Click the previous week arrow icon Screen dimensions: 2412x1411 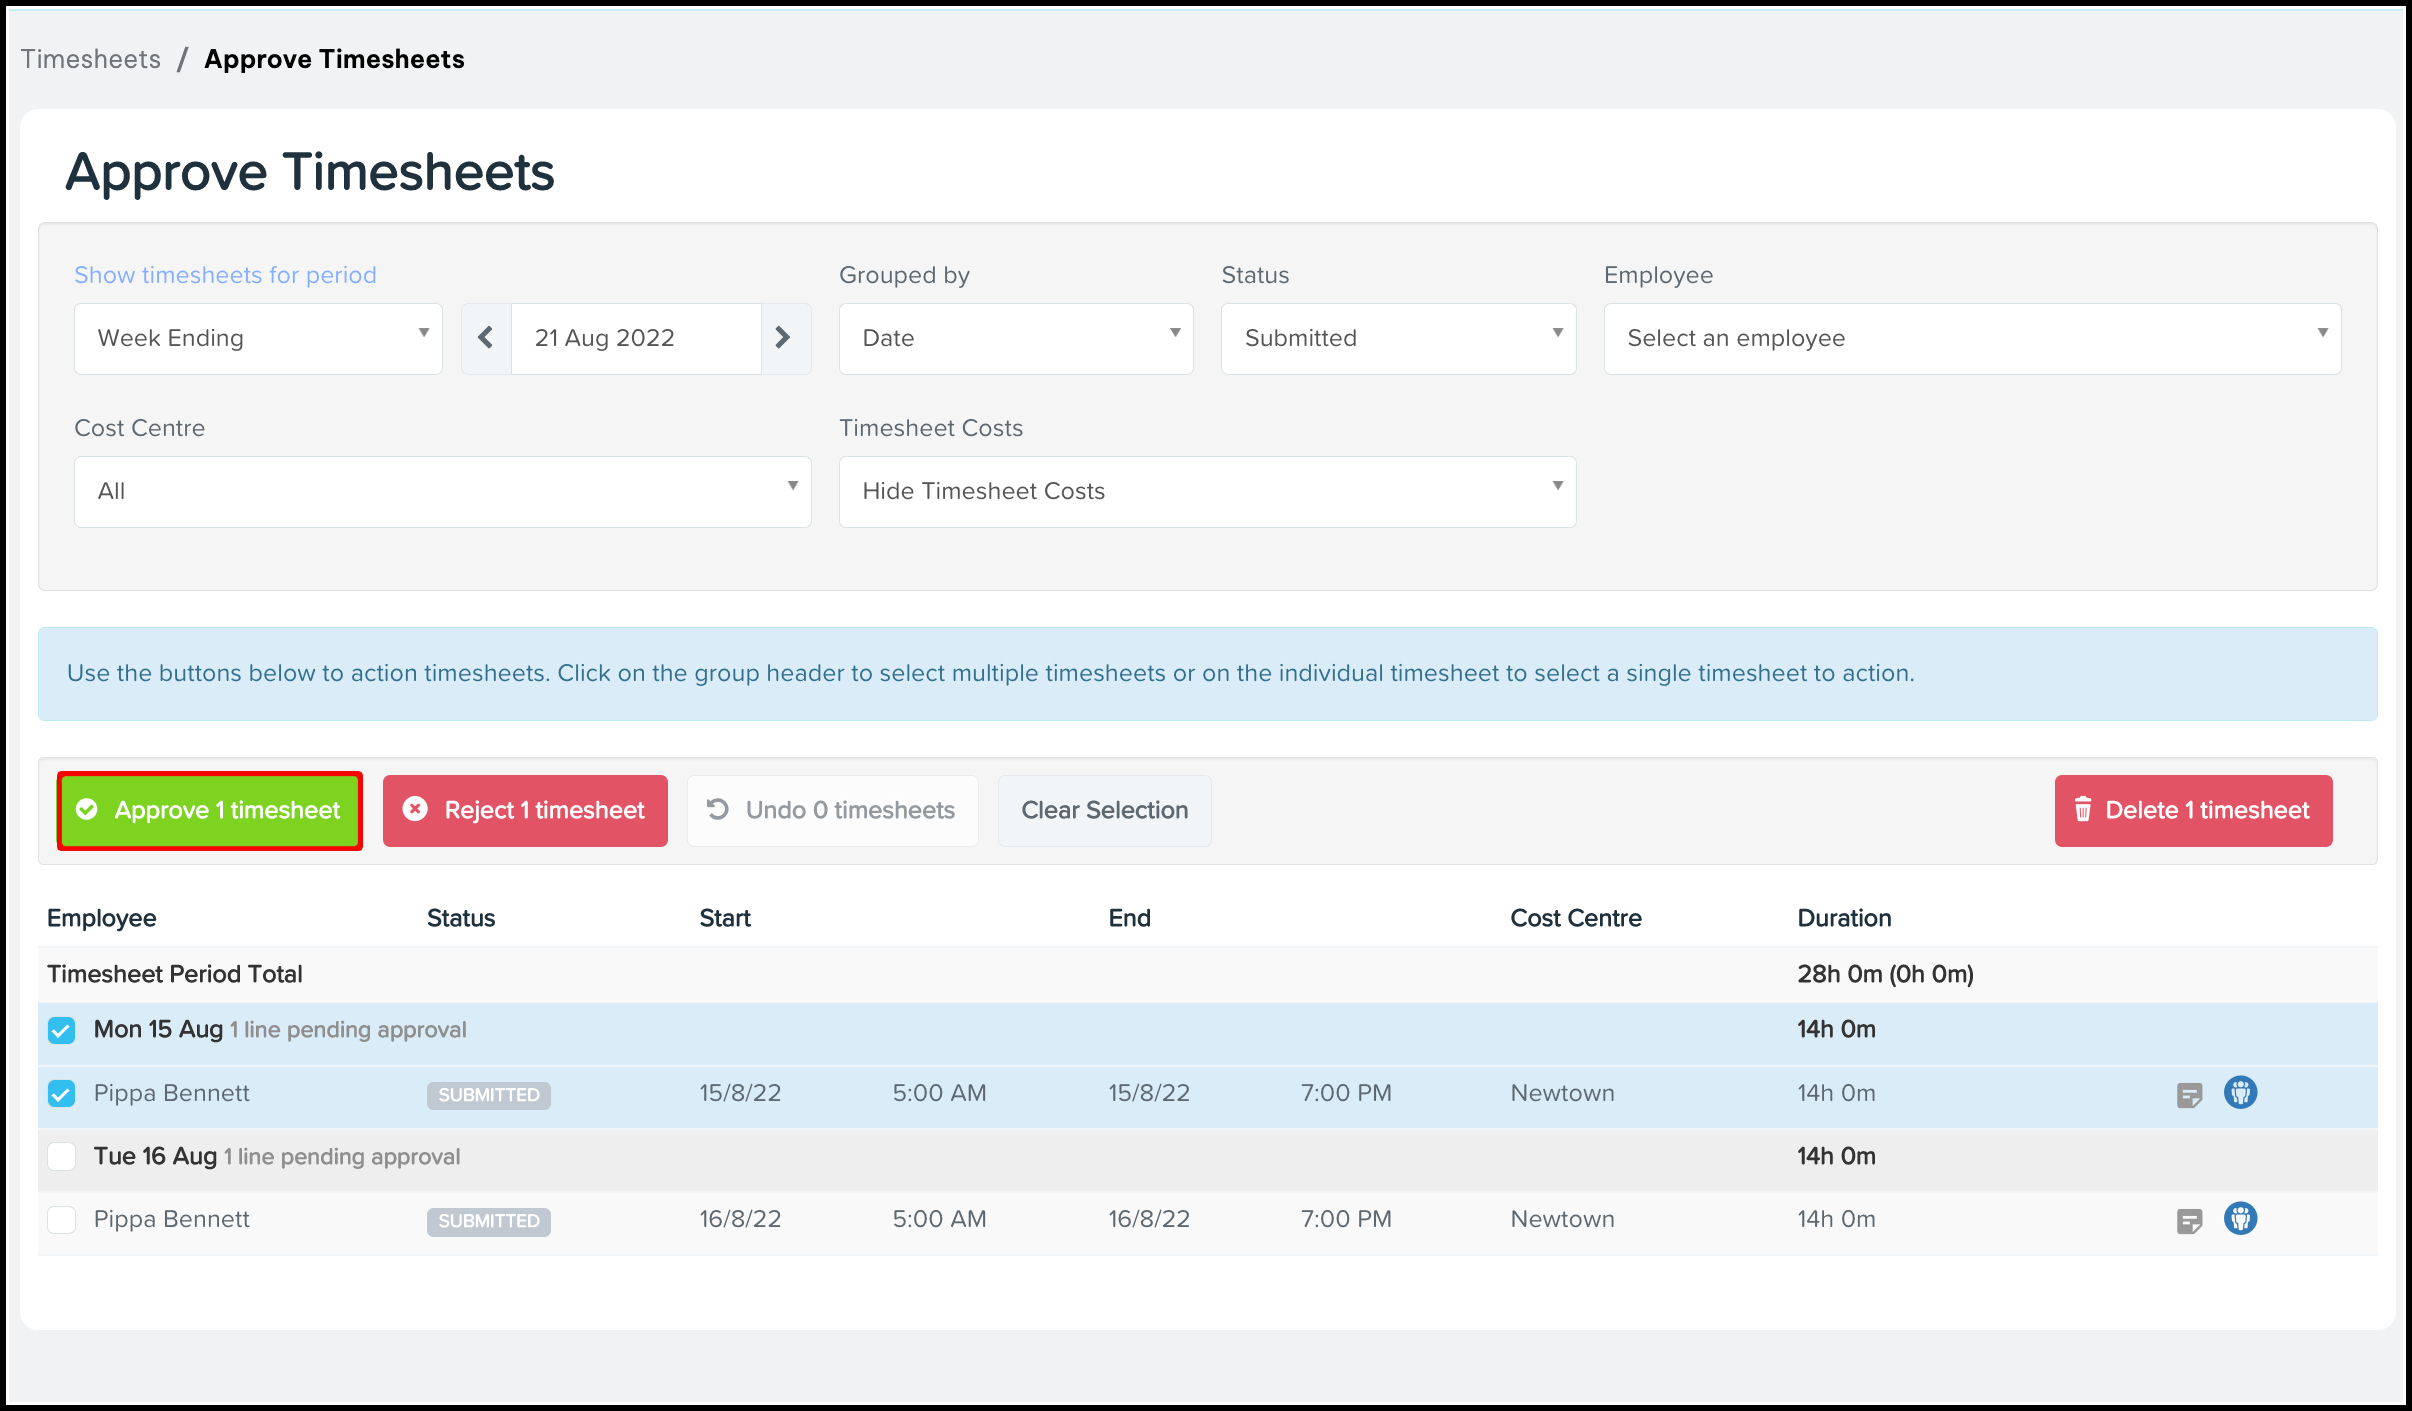486,338
